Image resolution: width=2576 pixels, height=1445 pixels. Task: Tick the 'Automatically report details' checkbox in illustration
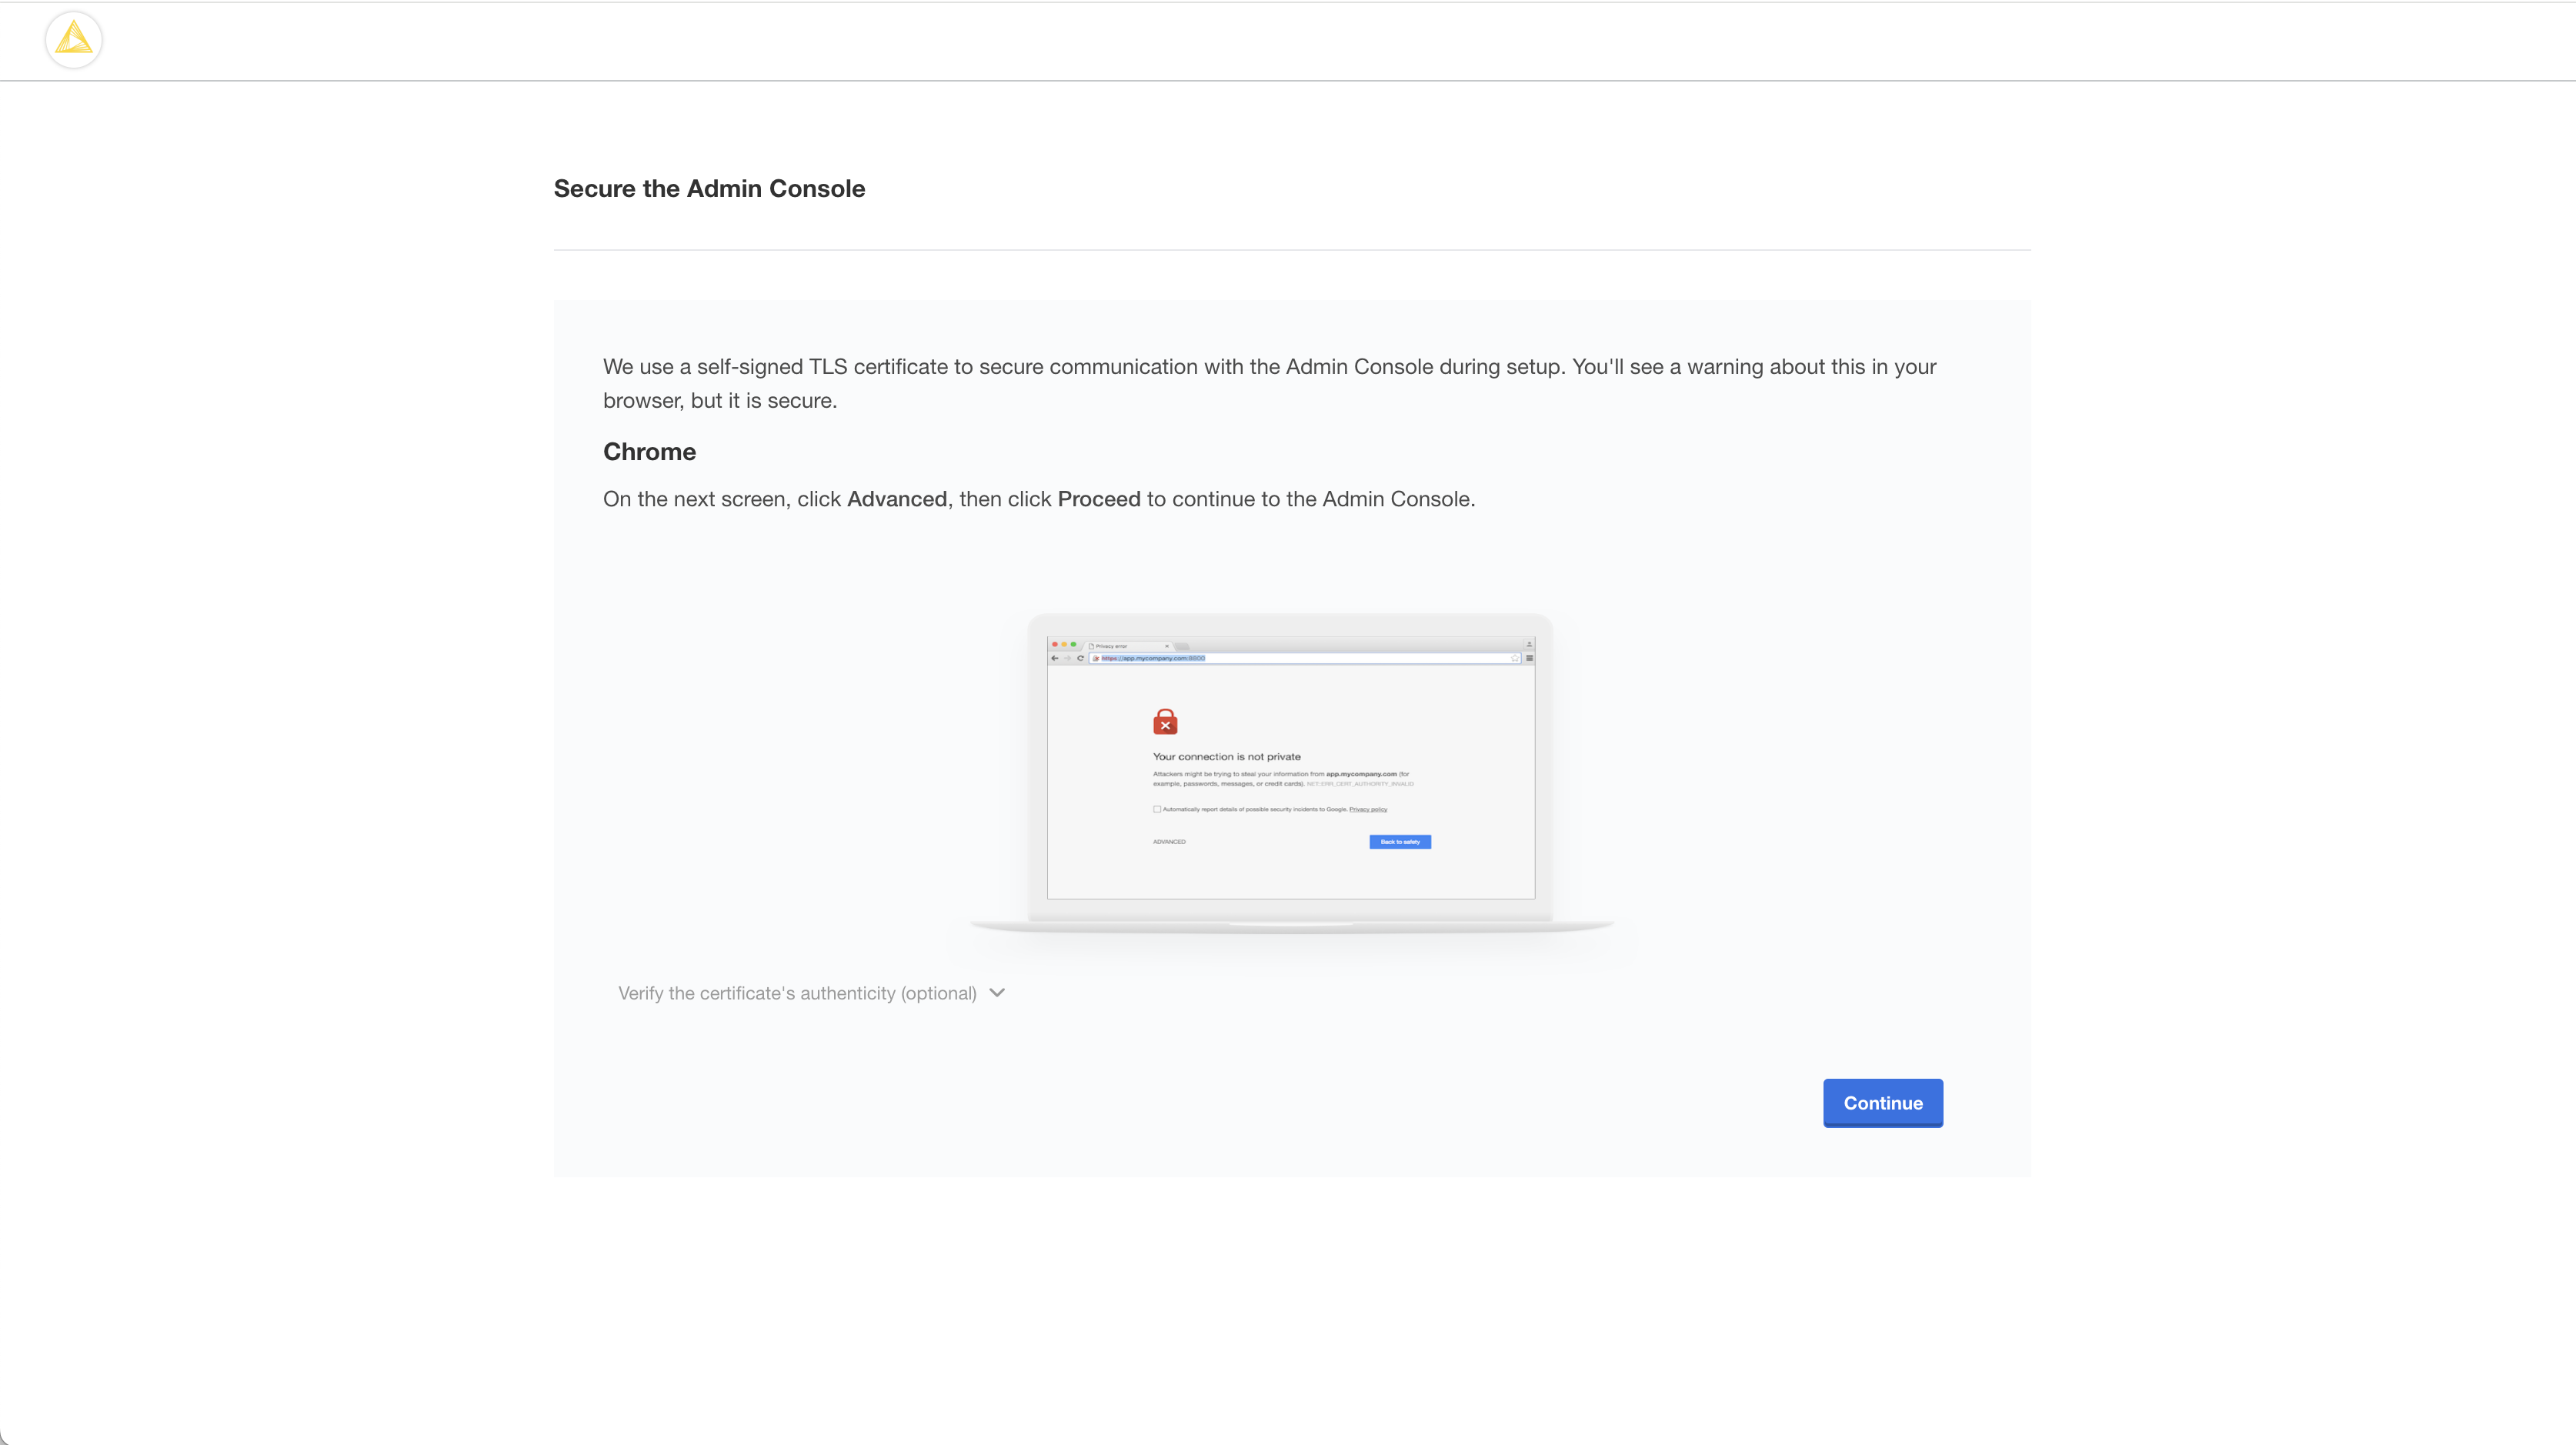pyautogui.click(x=1157, y=809)
